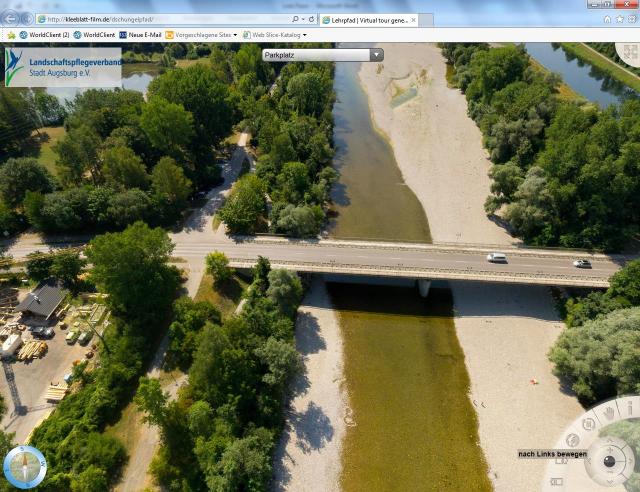The image size is (640, 492).
Task: Refresh the page using reload button
Action: [312, 19]
